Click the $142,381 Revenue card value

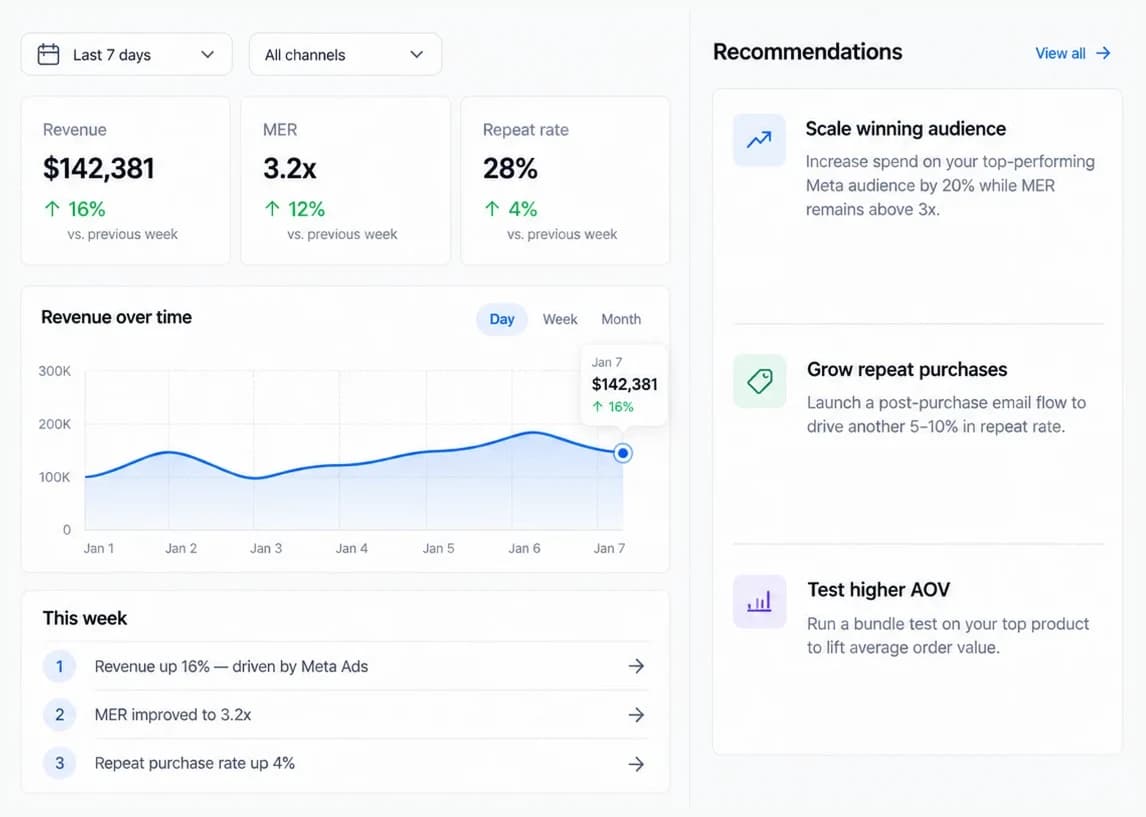tap(99, 168)
